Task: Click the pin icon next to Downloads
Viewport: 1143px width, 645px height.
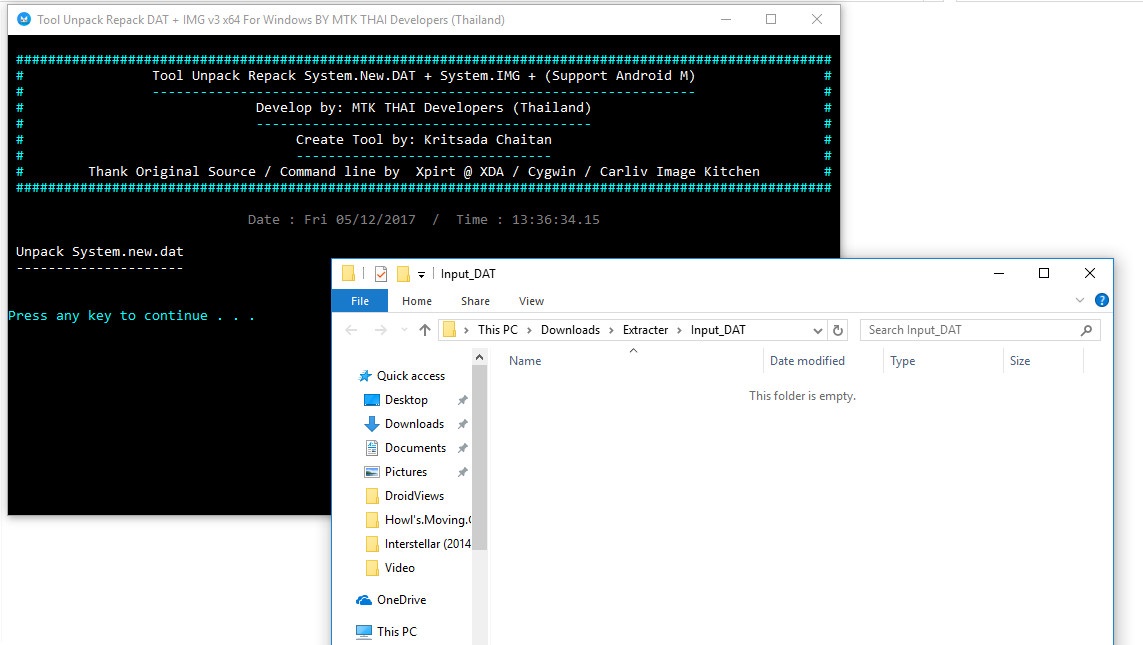Action: coord(462,424)
